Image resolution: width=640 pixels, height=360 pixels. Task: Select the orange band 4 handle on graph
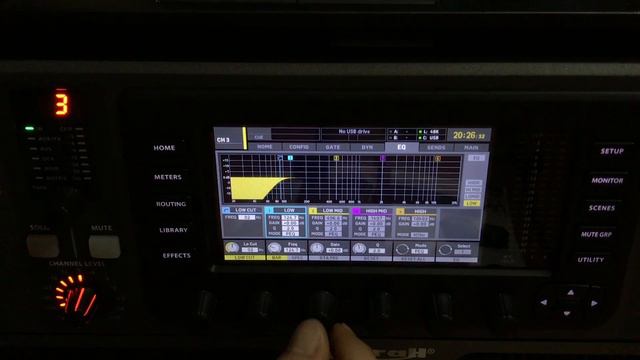tap(438, 158)
